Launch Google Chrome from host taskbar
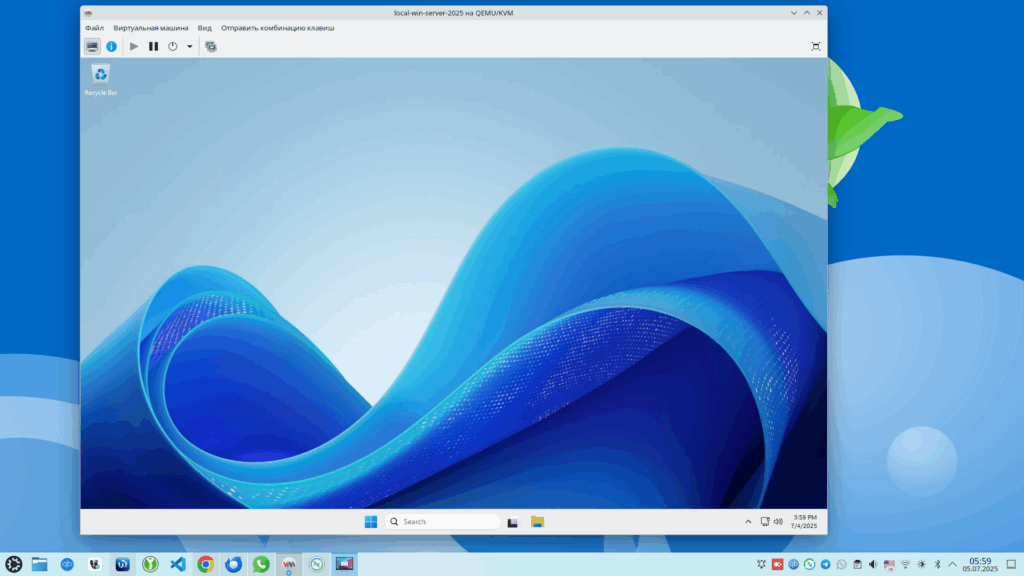 pos(205,564)
